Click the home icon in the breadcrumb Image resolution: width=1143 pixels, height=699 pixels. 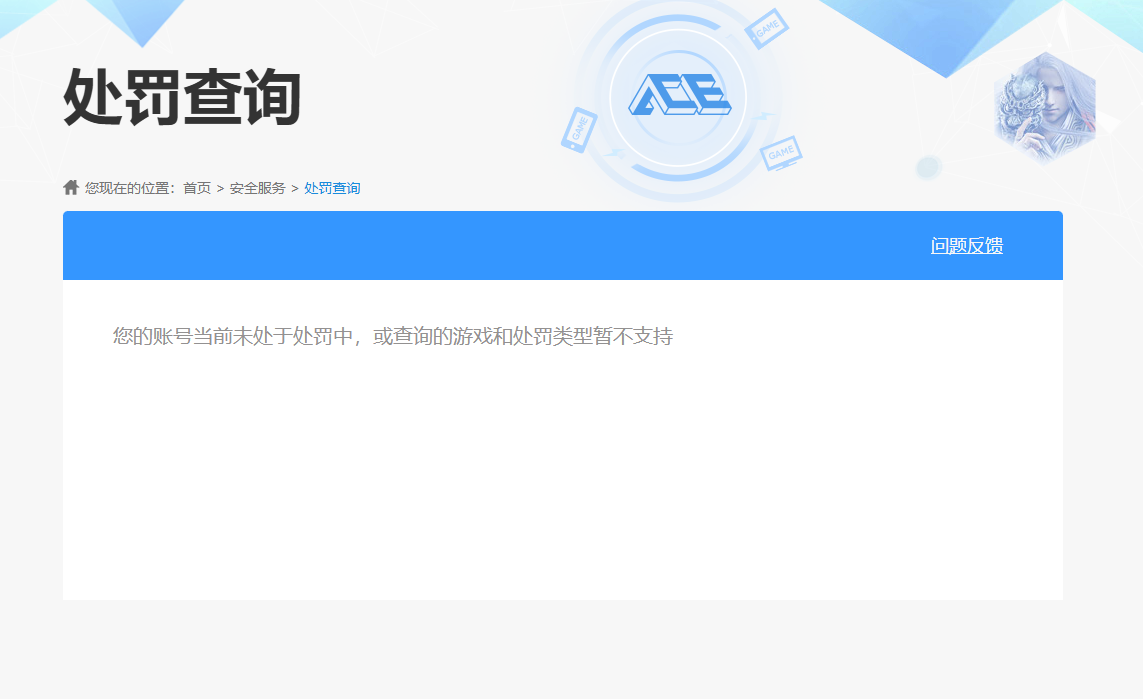click(71, 187)
